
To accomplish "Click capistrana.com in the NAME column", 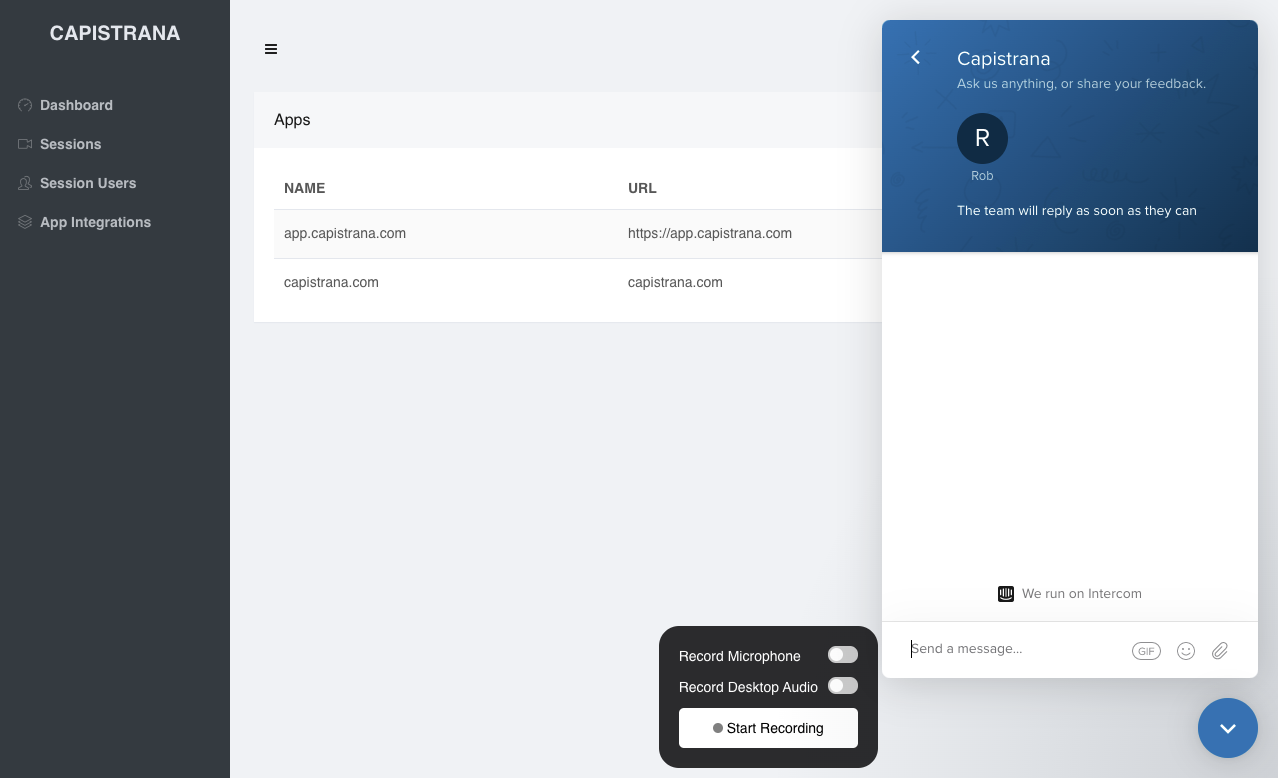I will (x=331, y=282).
